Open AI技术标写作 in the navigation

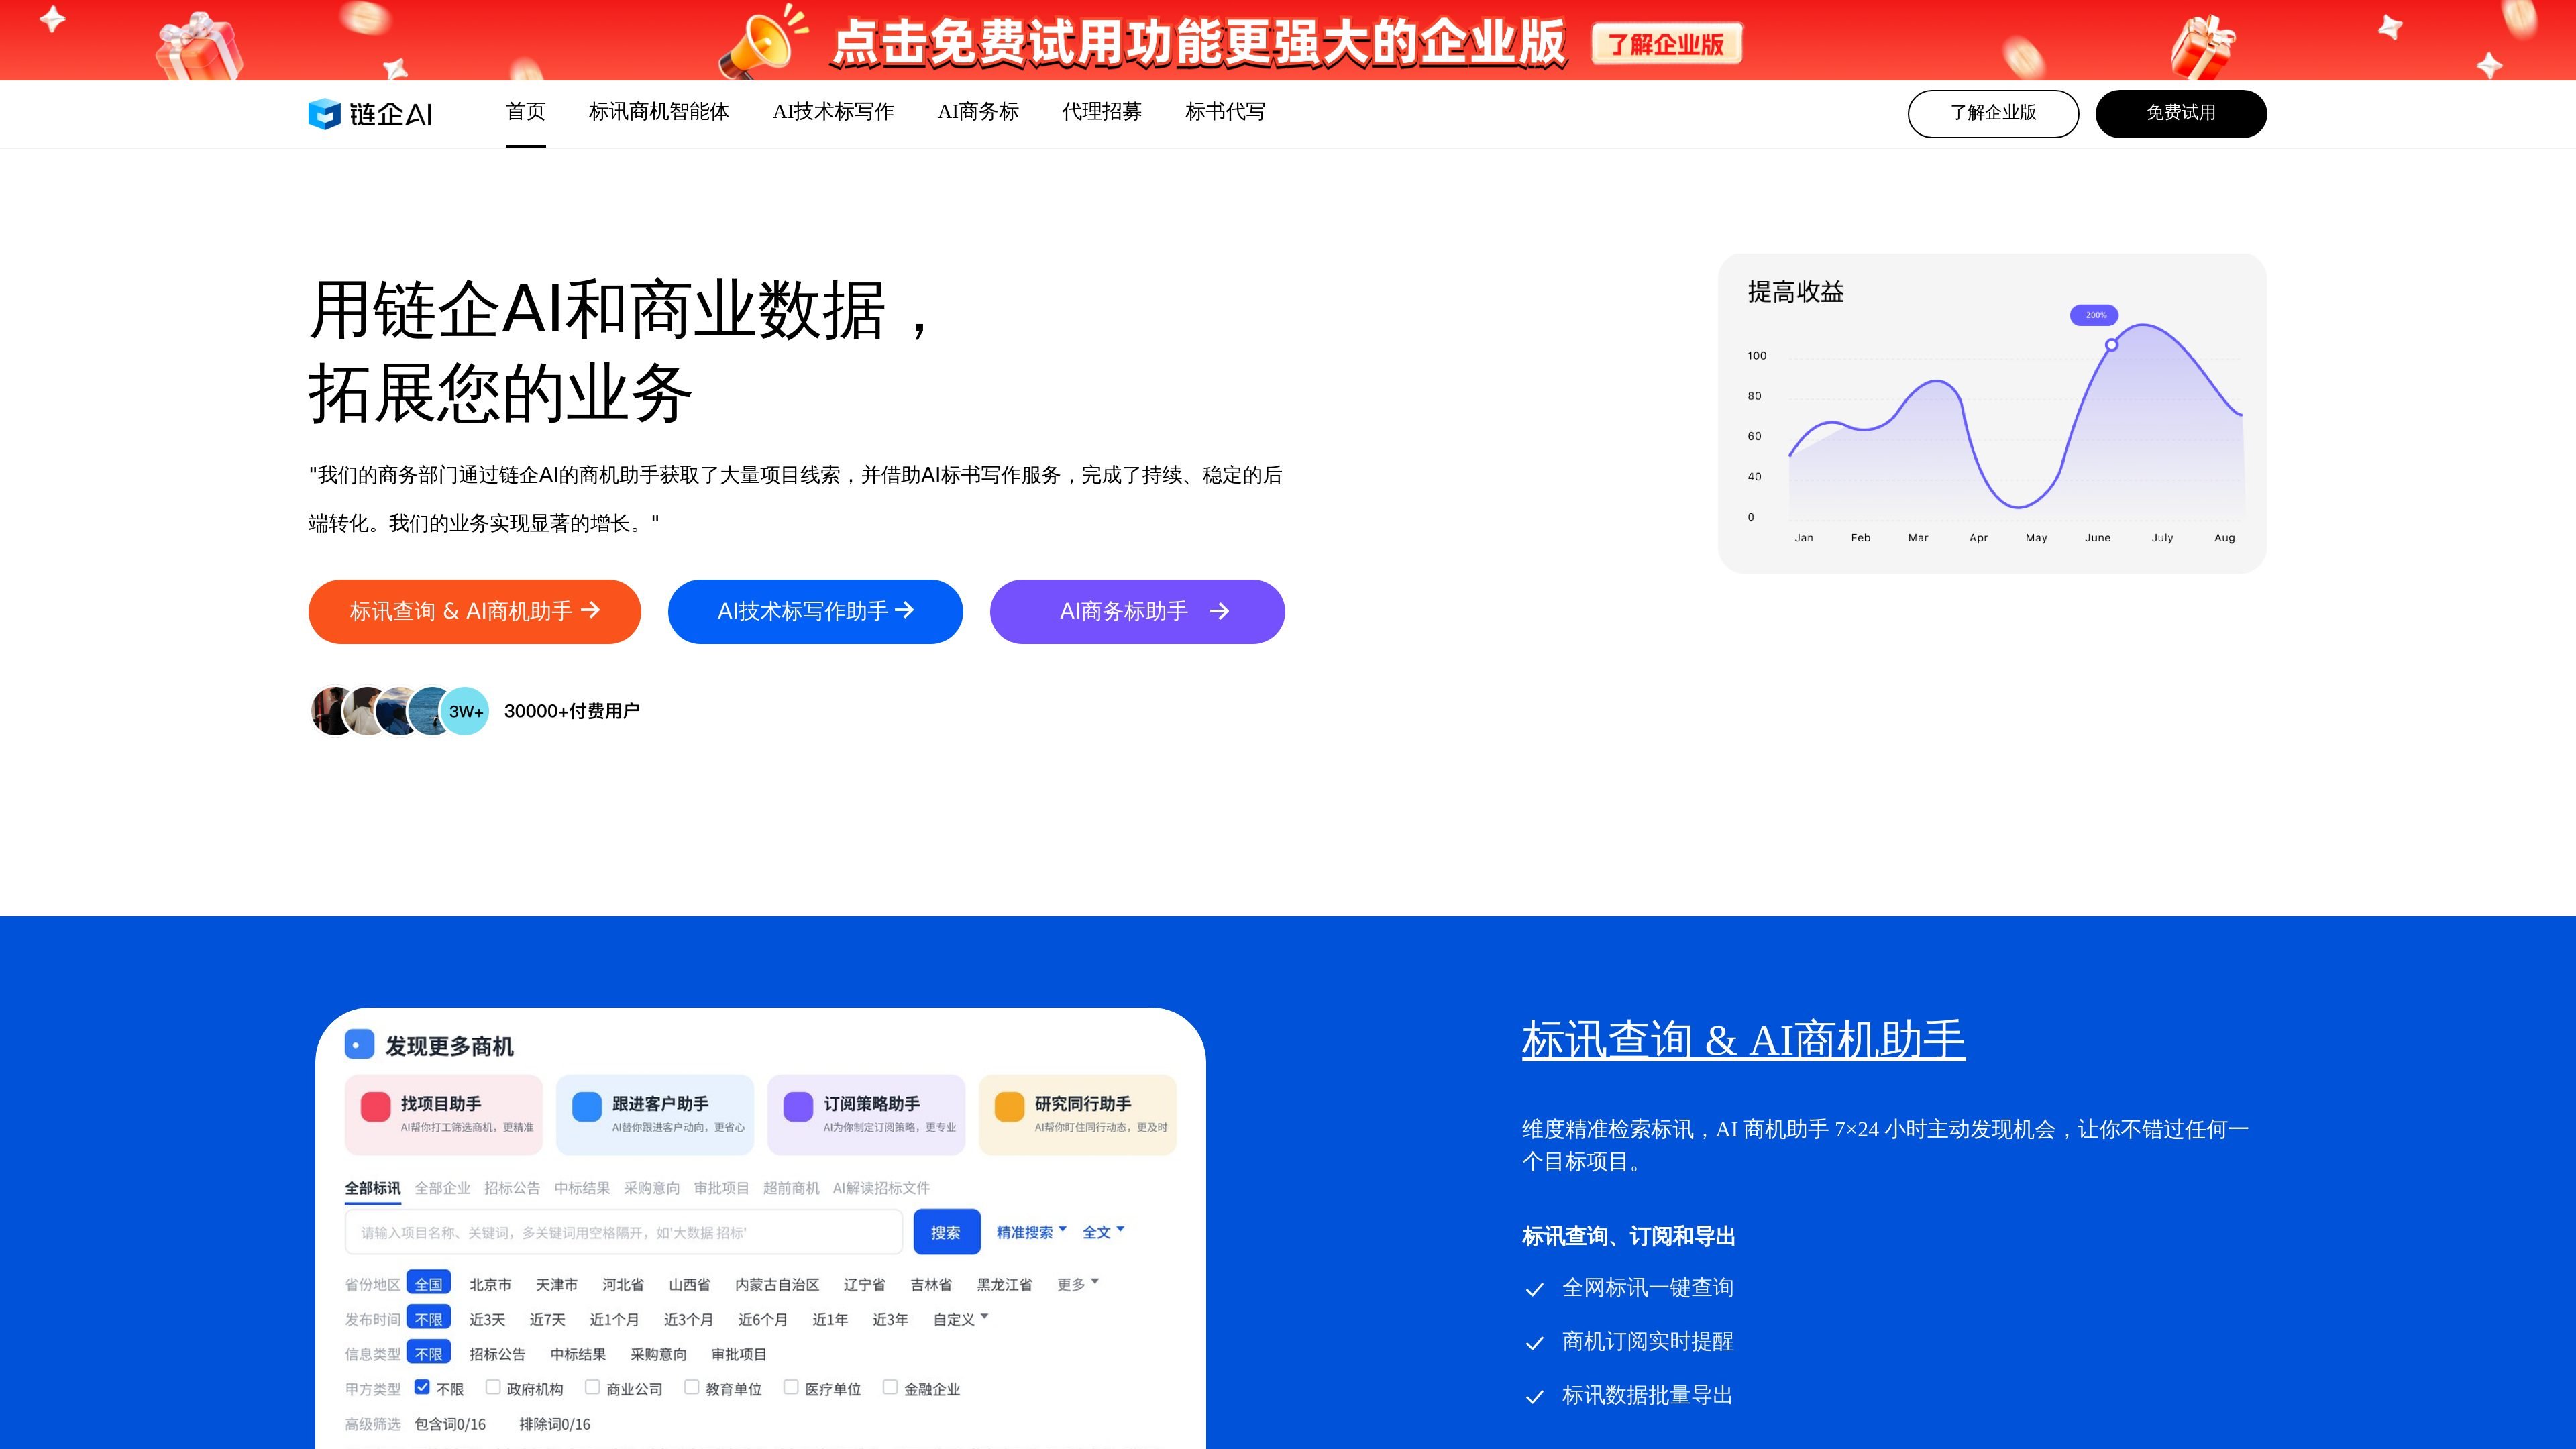pyautogui.click(x=833, y=112)
